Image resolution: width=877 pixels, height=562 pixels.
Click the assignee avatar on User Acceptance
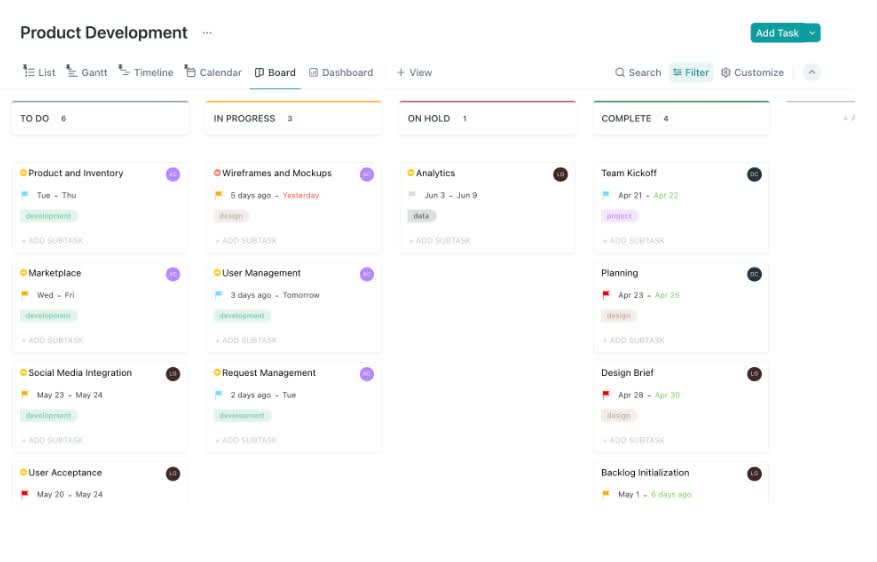click(173, 474)
